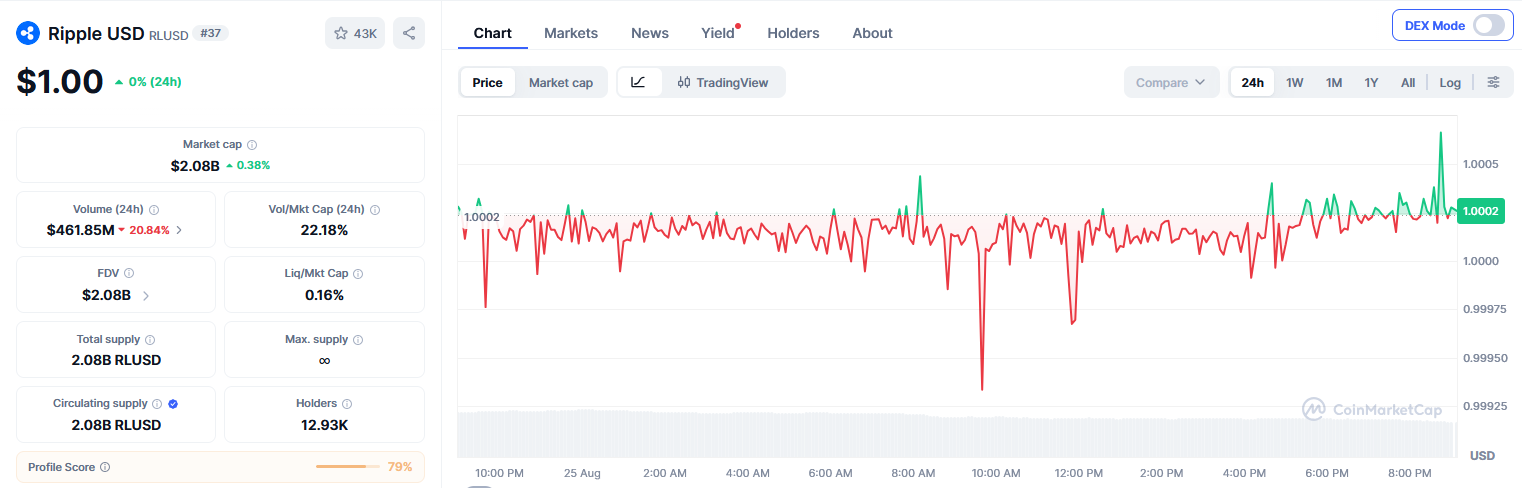1522x488 pixels.
Task: Open the Markets tab
Action: coord(571,33)
